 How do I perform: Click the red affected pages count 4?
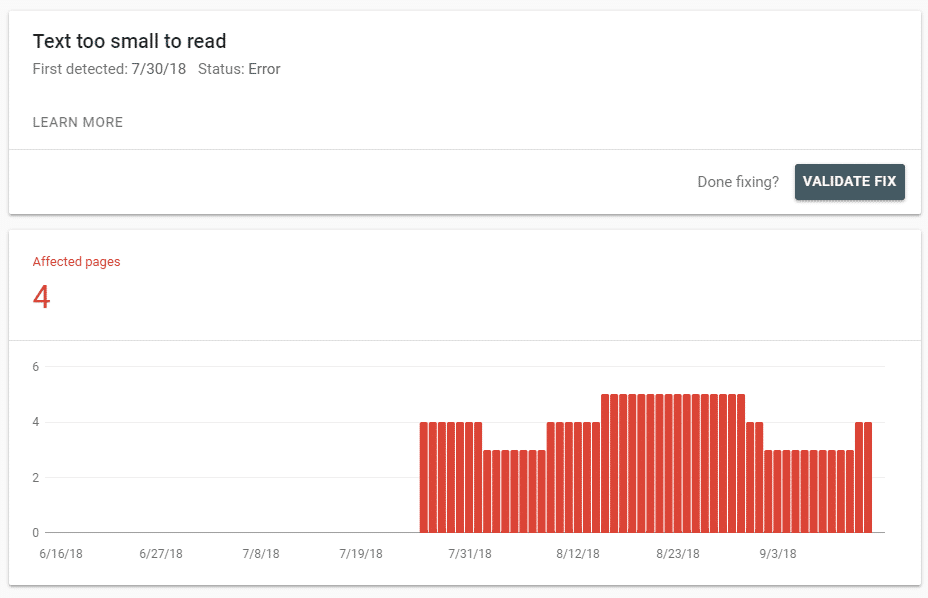[41, 297]
